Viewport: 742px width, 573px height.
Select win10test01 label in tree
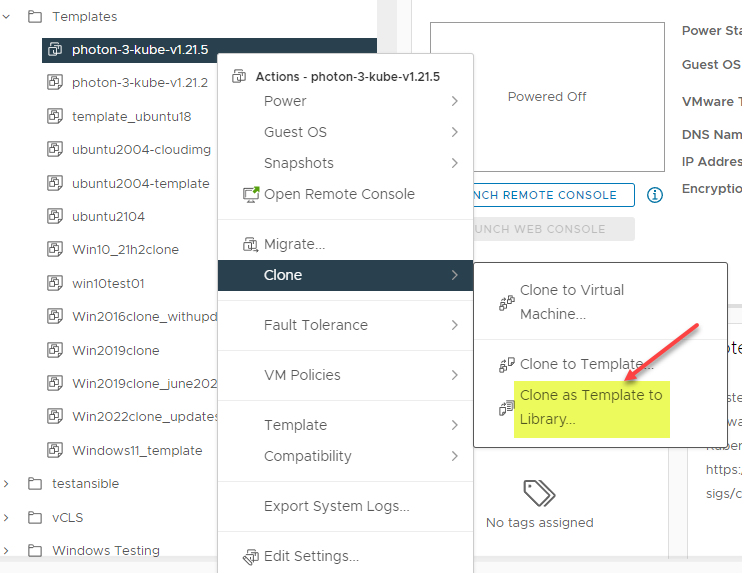coord(108,283)
